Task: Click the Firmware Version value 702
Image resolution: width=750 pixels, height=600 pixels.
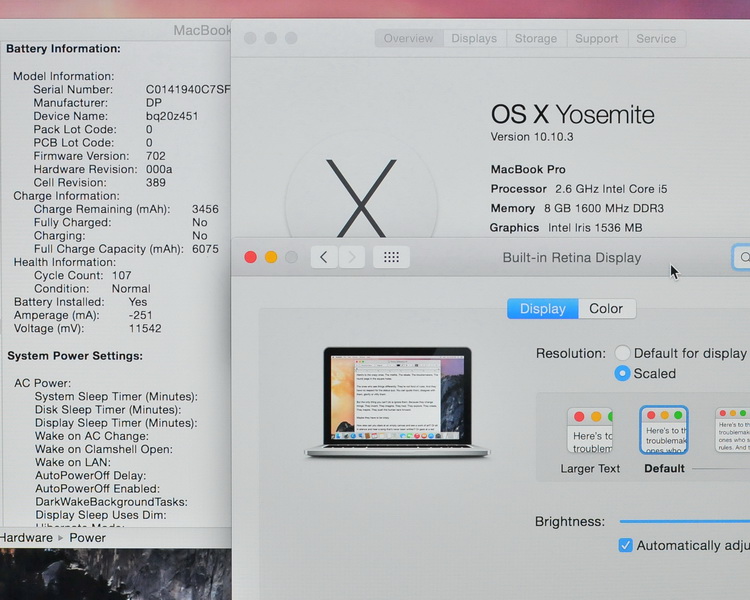Action: [155, 156]
